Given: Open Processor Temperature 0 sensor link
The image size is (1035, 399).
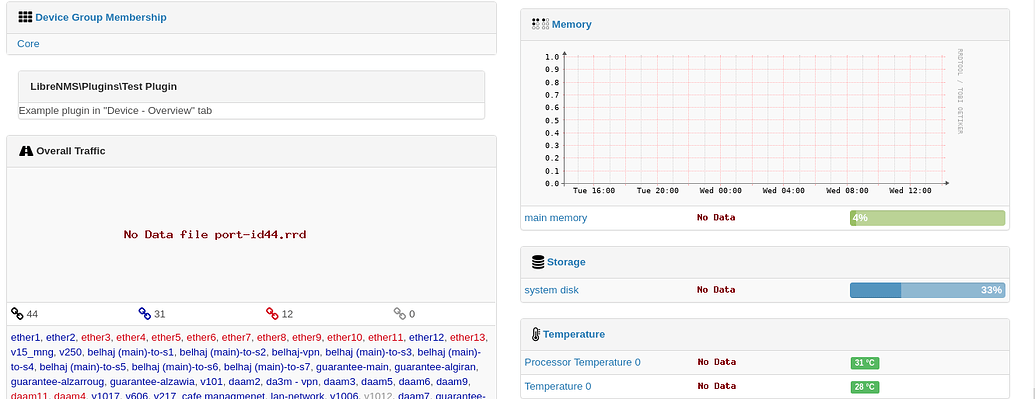Looking at the screenshot, I should click(x=583, y=362).
